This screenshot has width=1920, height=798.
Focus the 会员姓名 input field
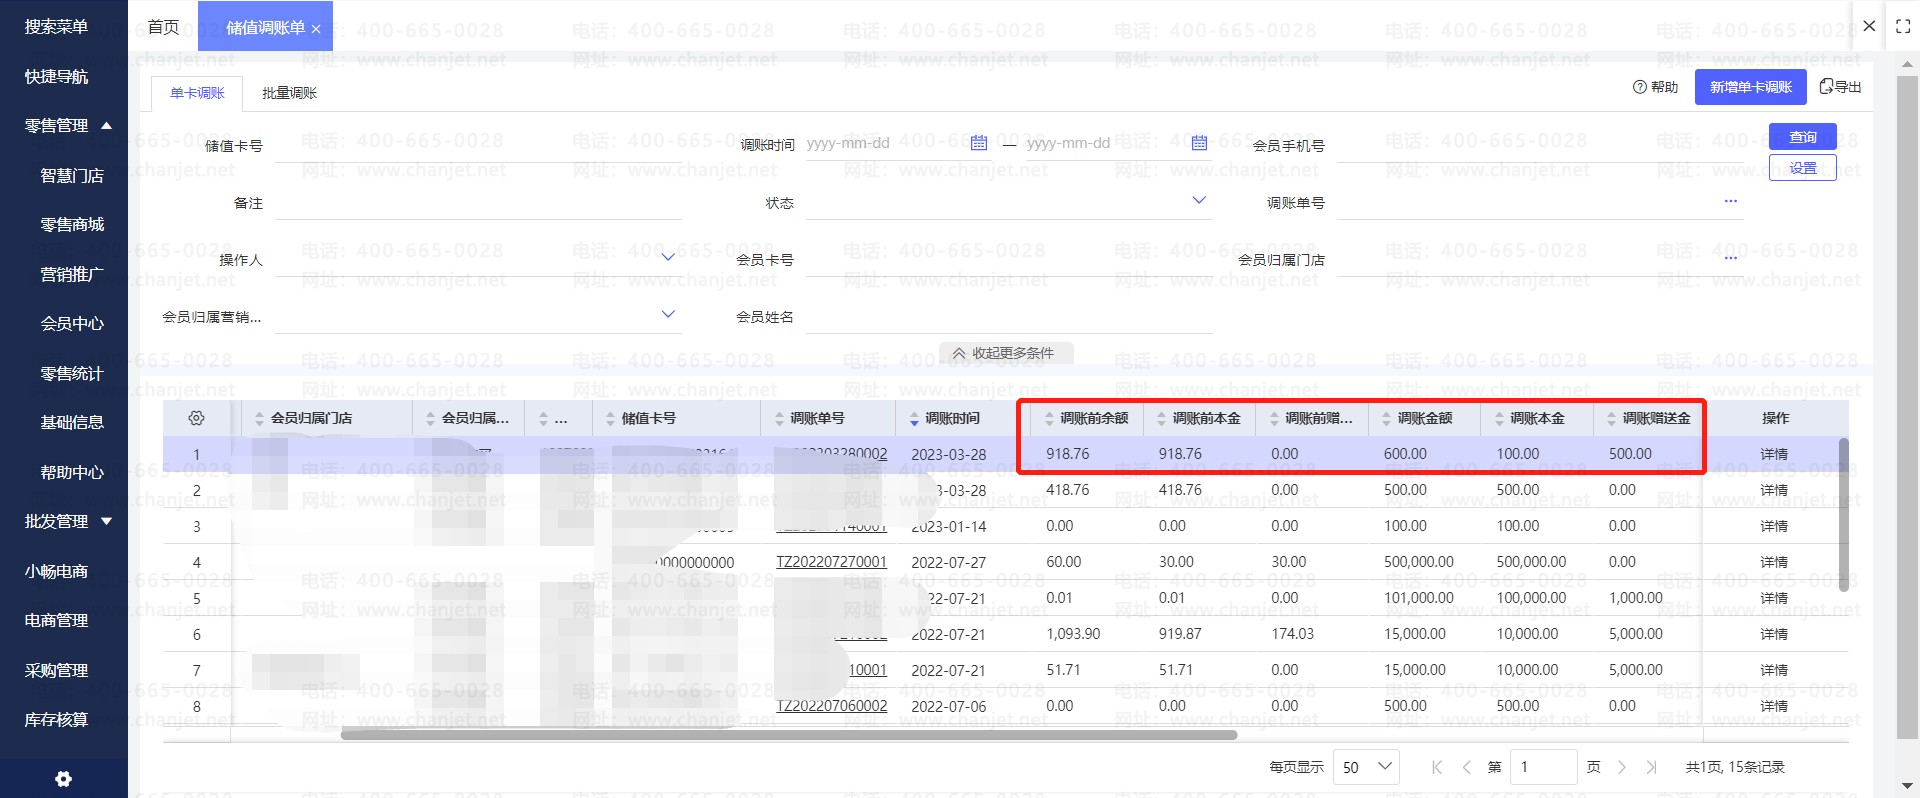tap(1009, 317)
